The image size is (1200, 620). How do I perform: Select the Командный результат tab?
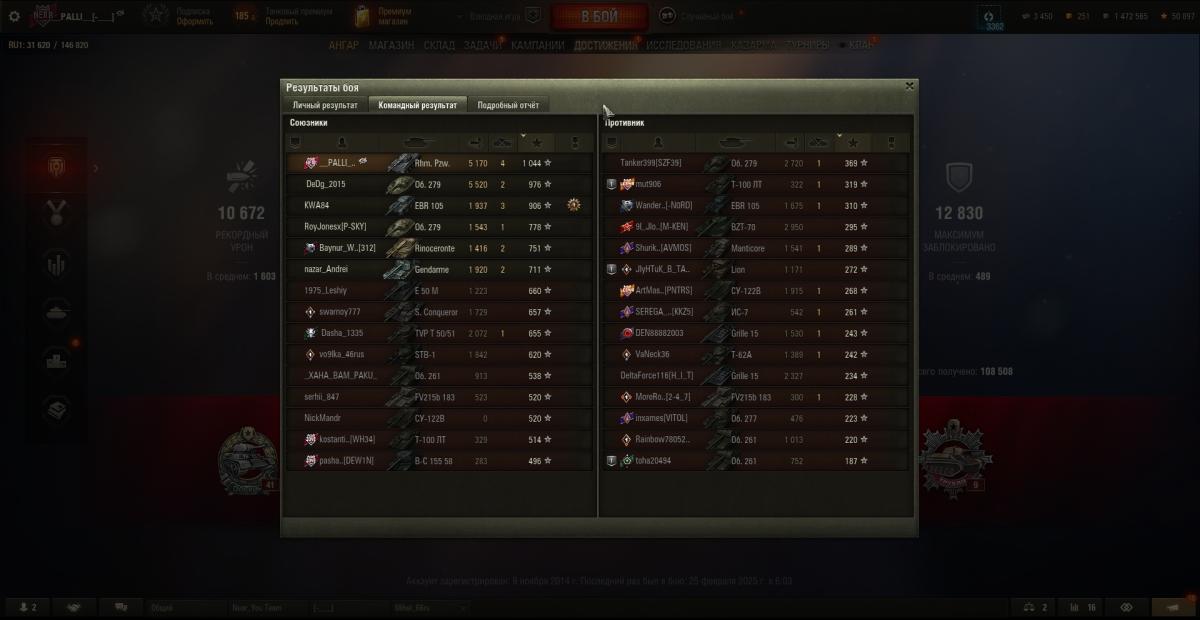point(417,104)
